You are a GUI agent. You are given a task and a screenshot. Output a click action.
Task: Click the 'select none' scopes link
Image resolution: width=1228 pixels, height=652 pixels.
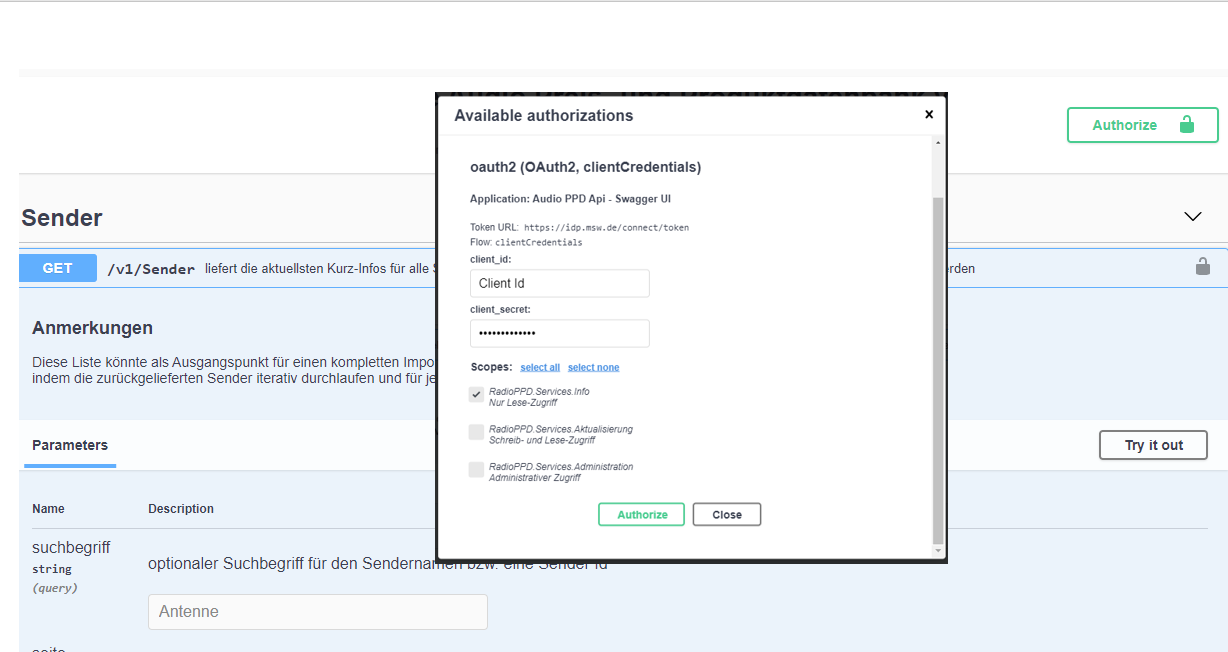click(x=593, y=368)
